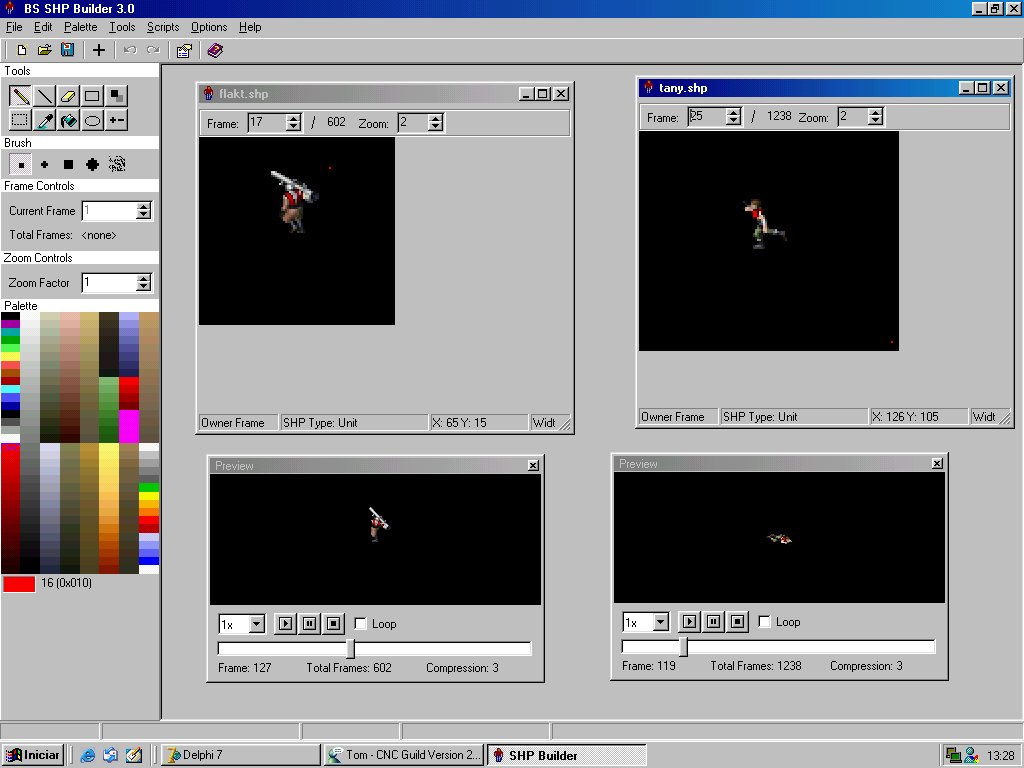Viewport: 1024px width, 768px height.
Task: Open speed dropdown in flakt preview
Action: pyautogui.click(x=256, y=624)
